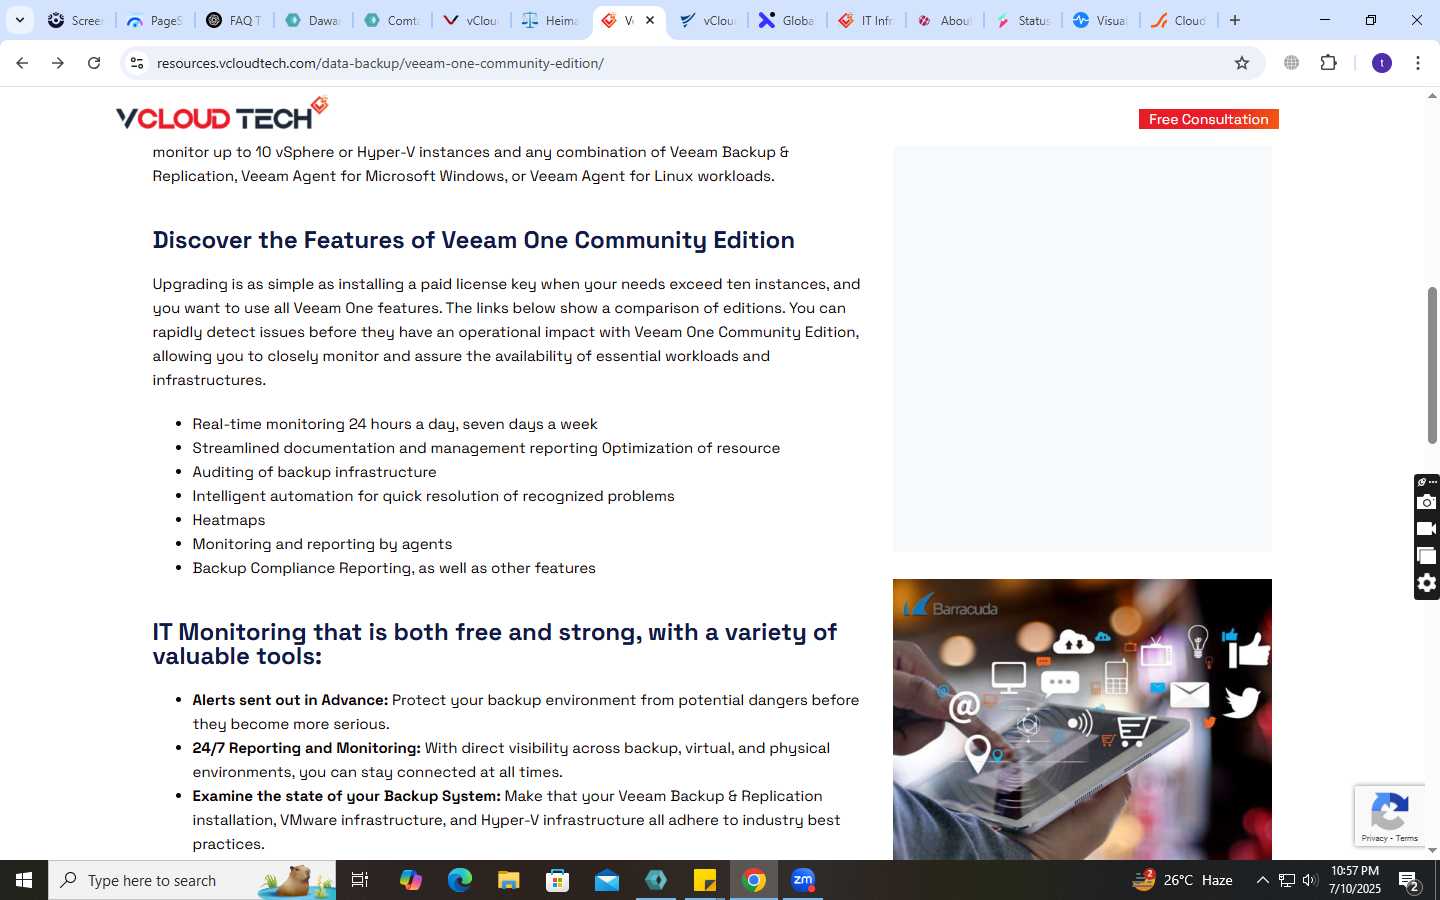This screenshot has width=1440, height=900.
Task: Click the taskbar search box
Action: point(192,880)
